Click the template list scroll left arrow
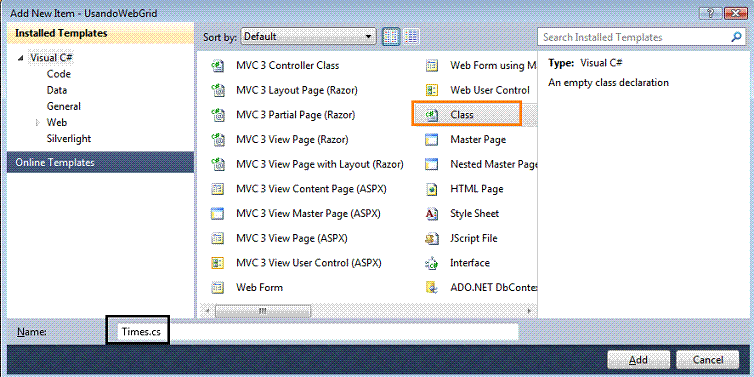754x377 pixels. click(x=207, y=311)
